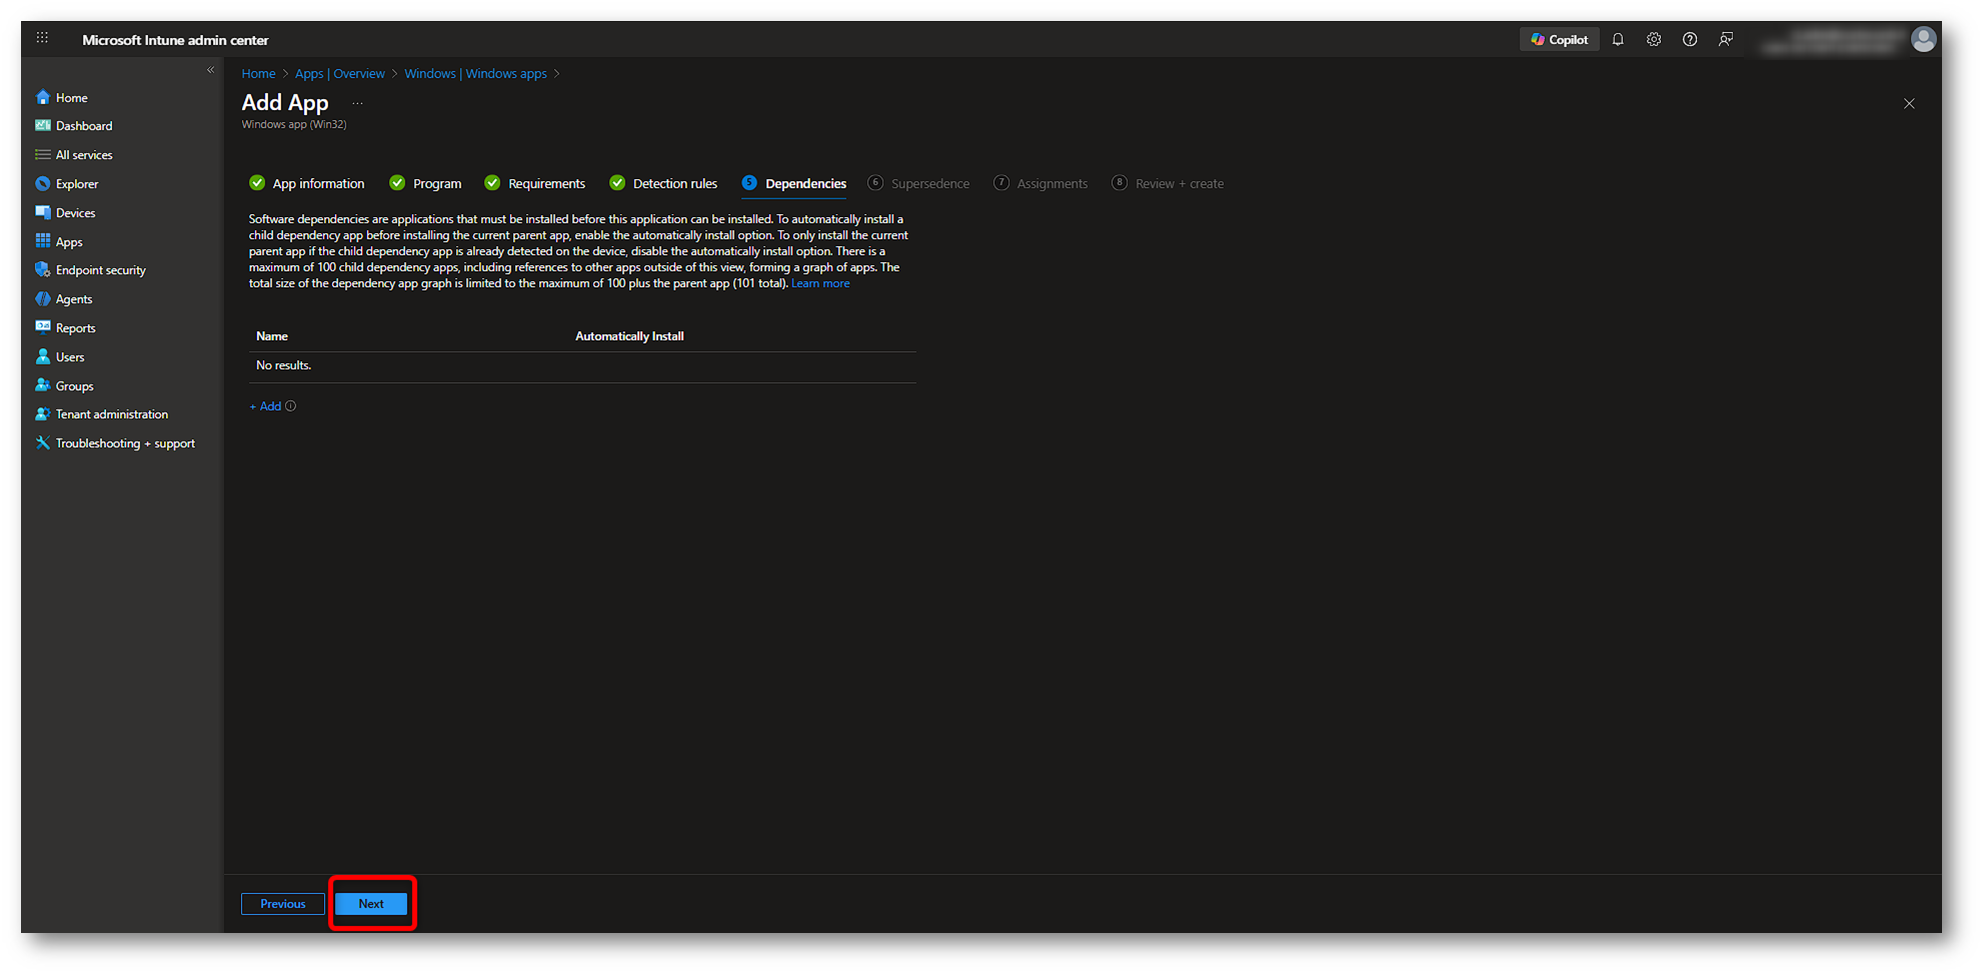Screen dimensions: 1984x975
Task: Click the Reports icon in sidebar
Action: click(x=43, y=327)
